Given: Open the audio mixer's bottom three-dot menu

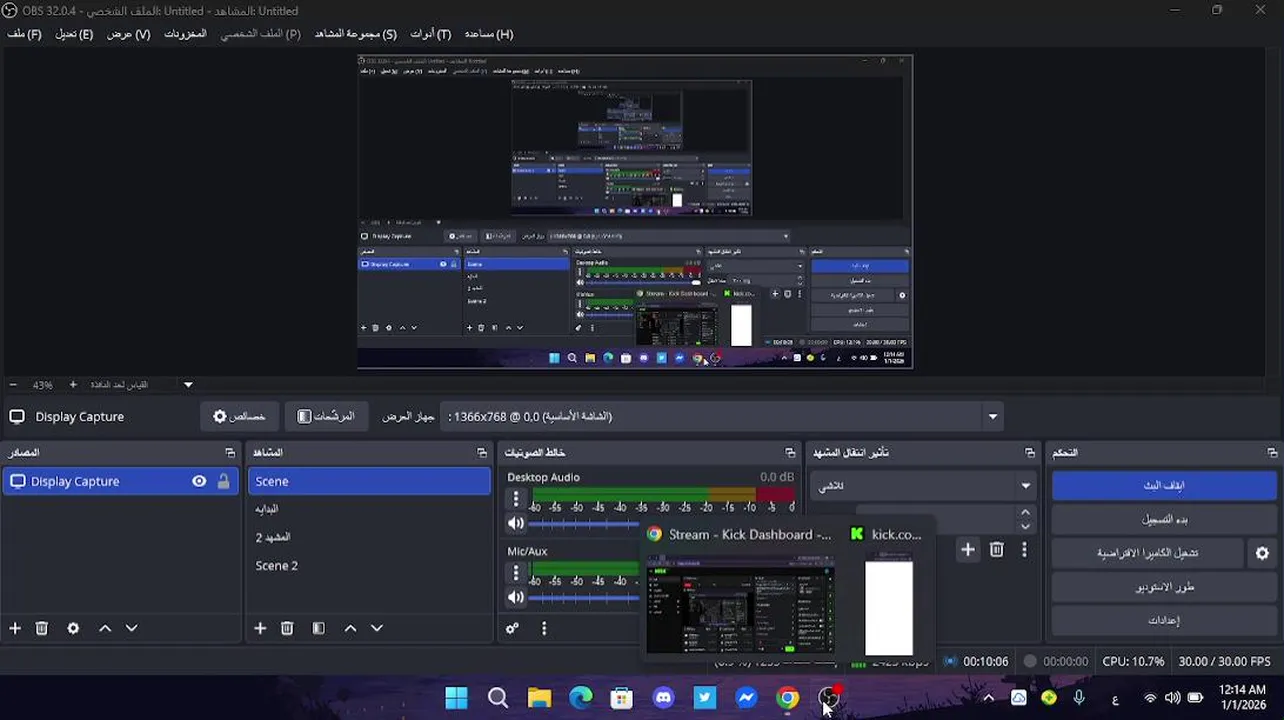Looking at the screenshot, I should click(544, 628).
